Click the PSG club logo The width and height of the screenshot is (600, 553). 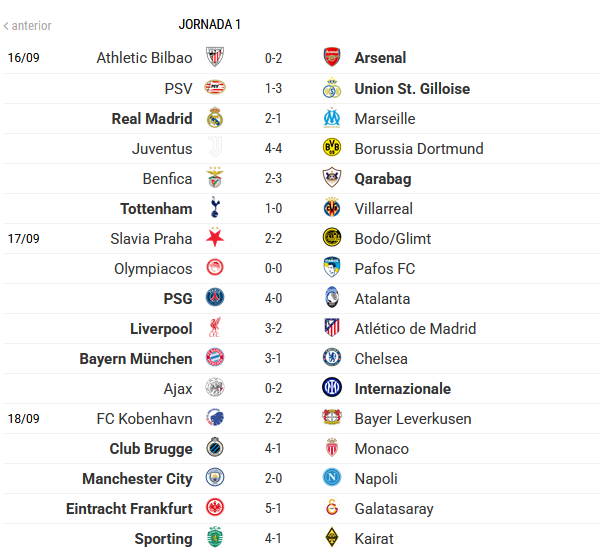(214, 298)
